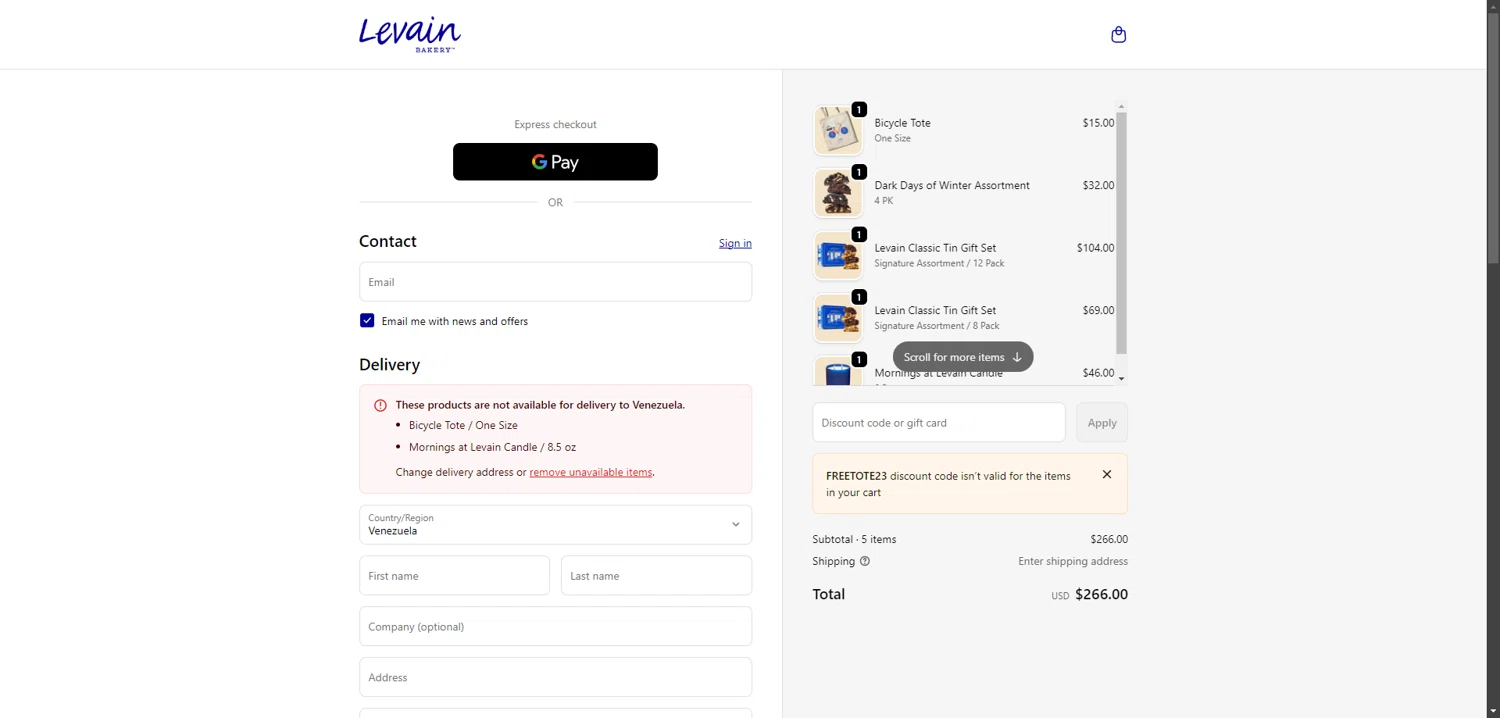Click the red delivery error icon

pyautogui.click(x=380, y=405)
